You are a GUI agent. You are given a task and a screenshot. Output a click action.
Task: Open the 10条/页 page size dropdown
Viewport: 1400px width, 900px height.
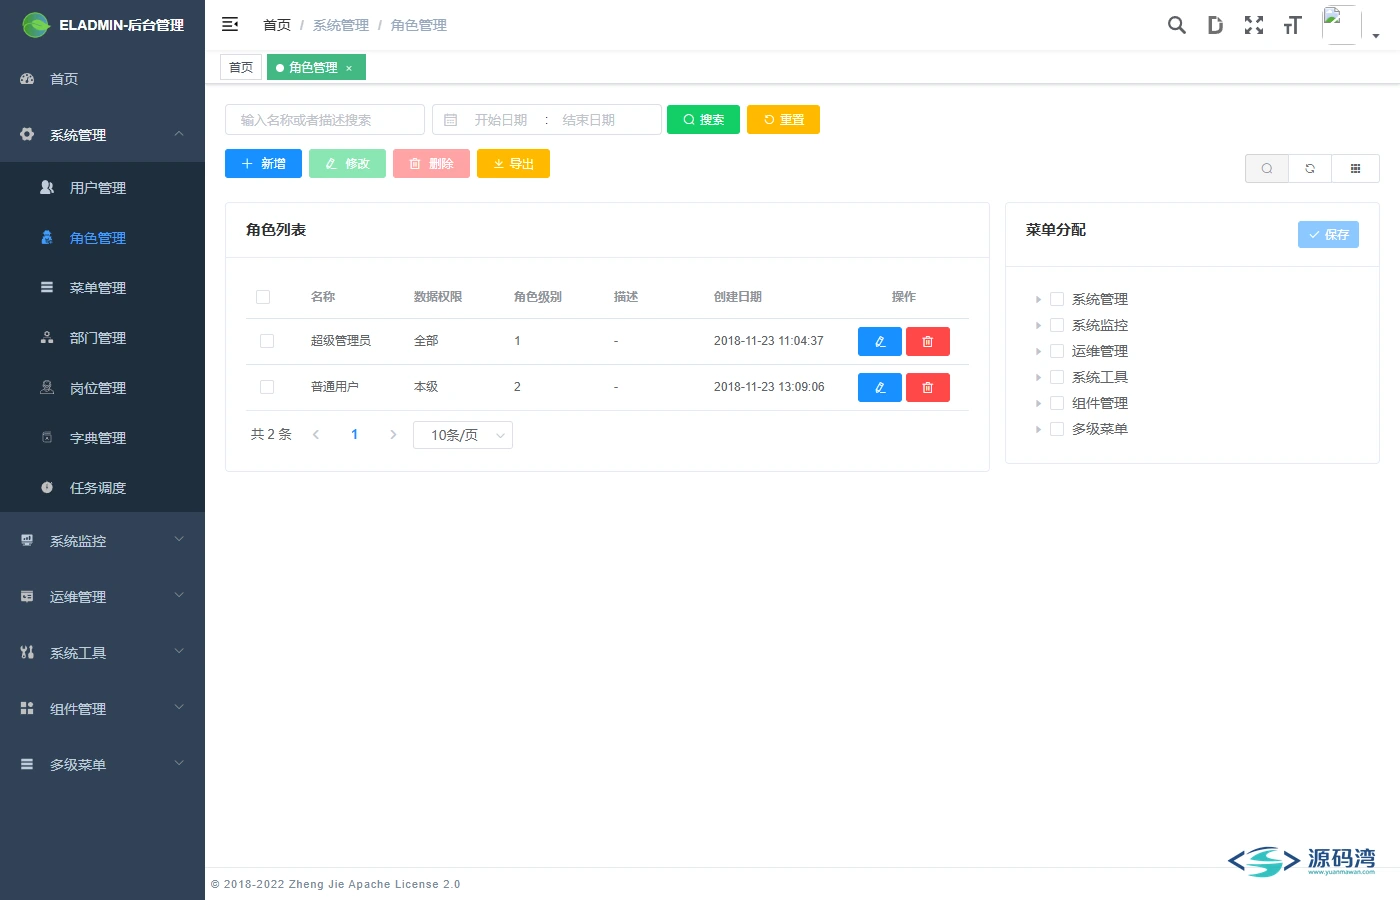point(463,435)
